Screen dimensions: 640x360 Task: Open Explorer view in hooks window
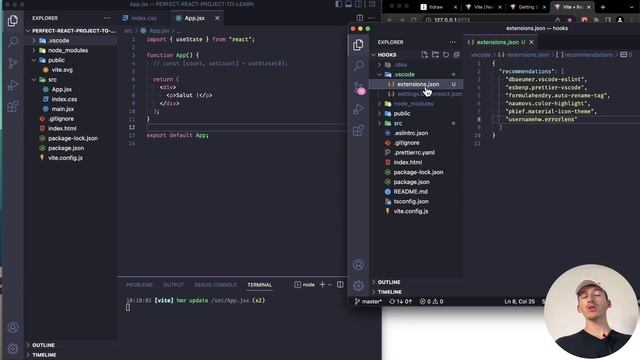click(358, 45)
